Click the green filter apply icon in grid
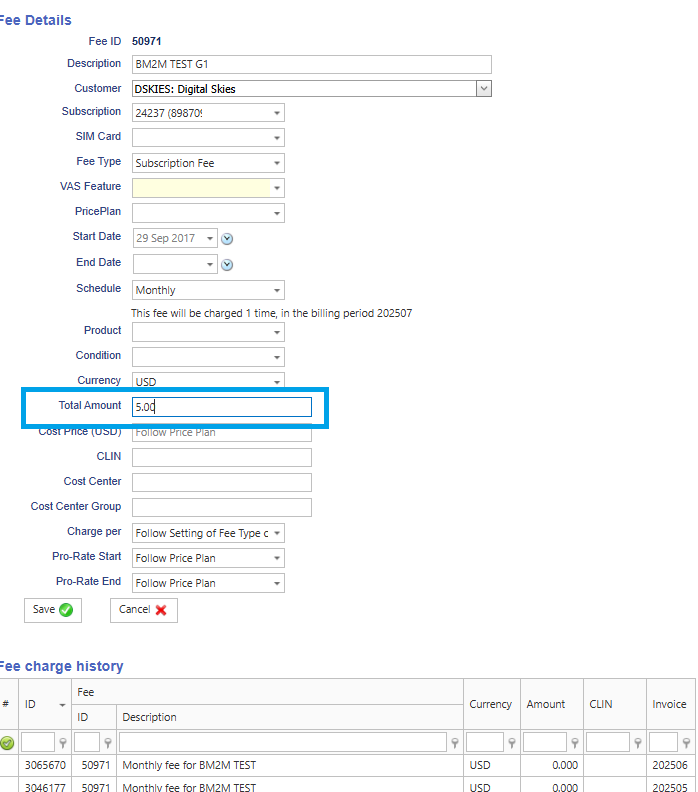 pyautogui.click(x=7, y=743)
